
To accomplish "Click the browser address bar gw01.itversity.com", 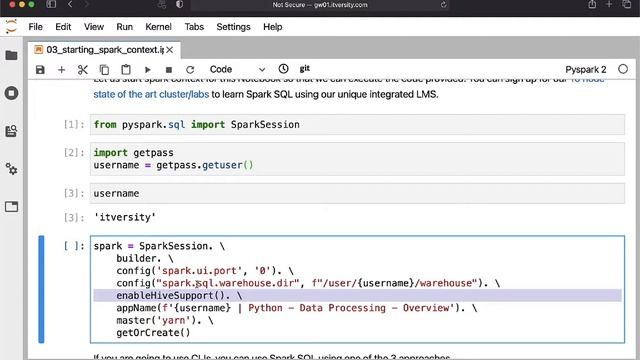I will pyautogui.click(x=320, y=5).
